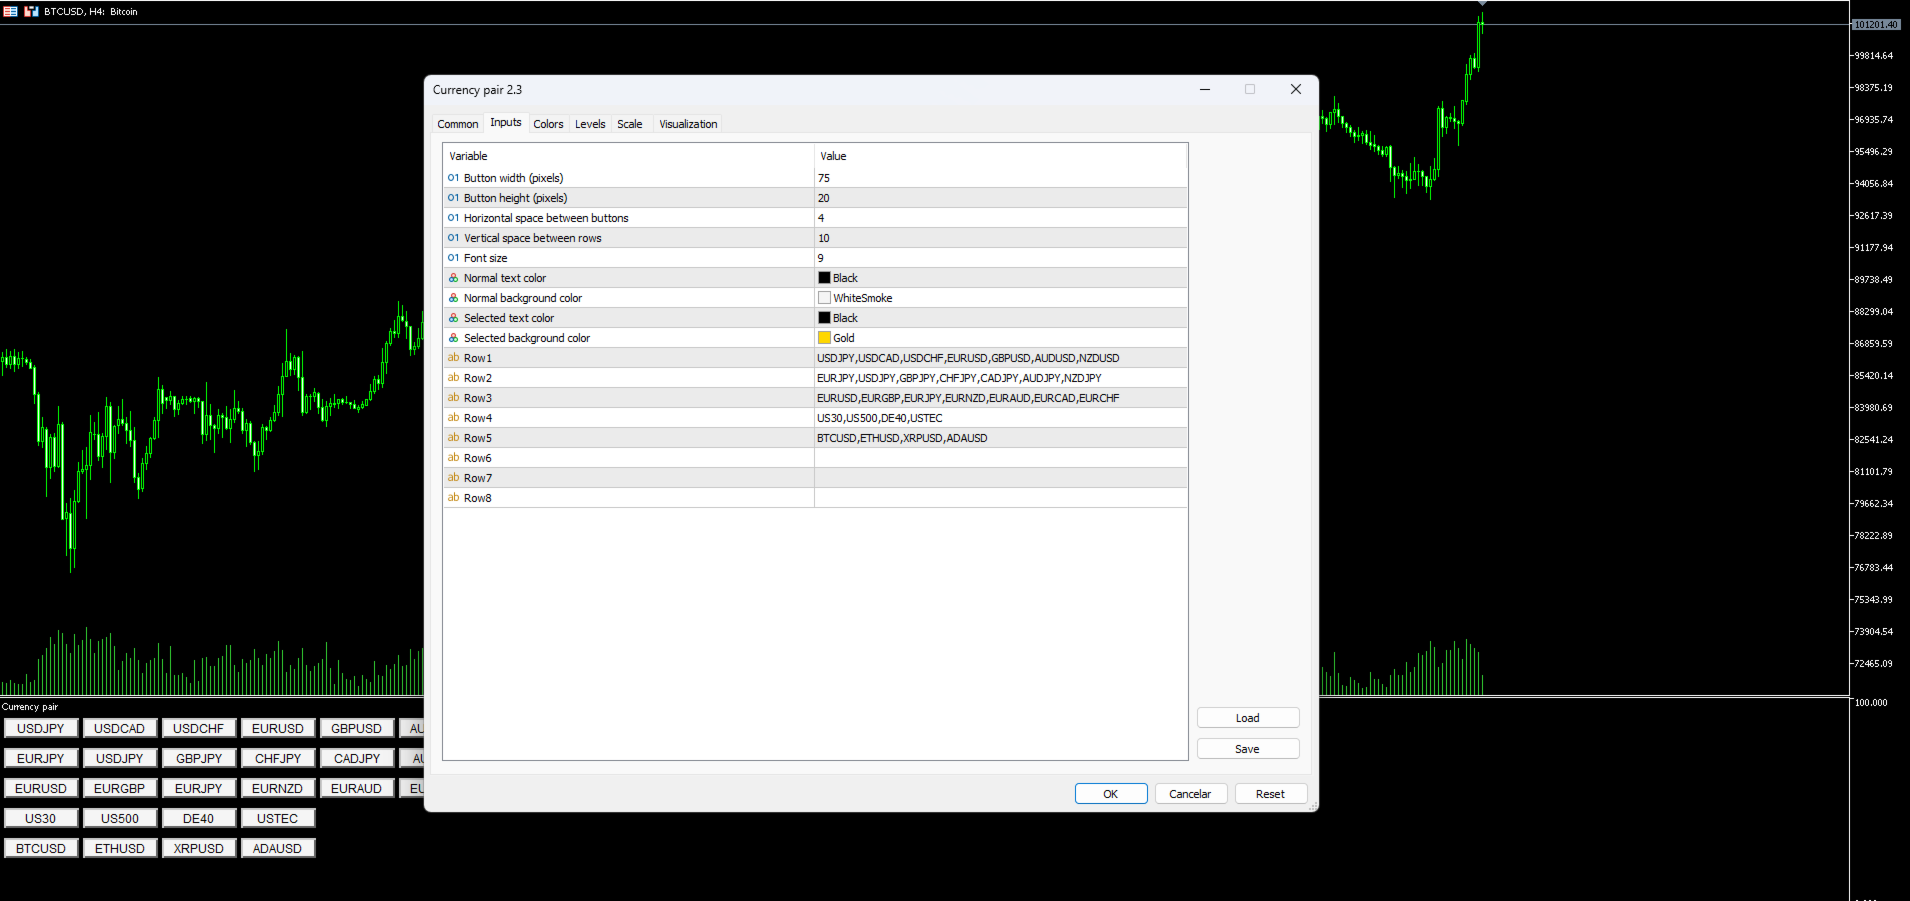Click the chart window icon beside BTCUSD title
This screenshot has height=901, width=1910.
[31, 11]
